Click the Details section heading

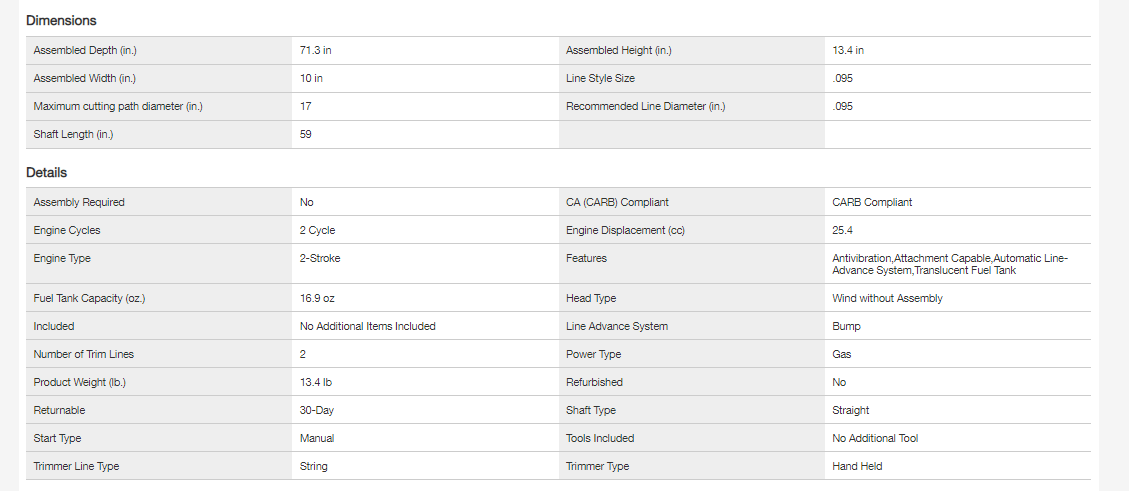[46, 173]
